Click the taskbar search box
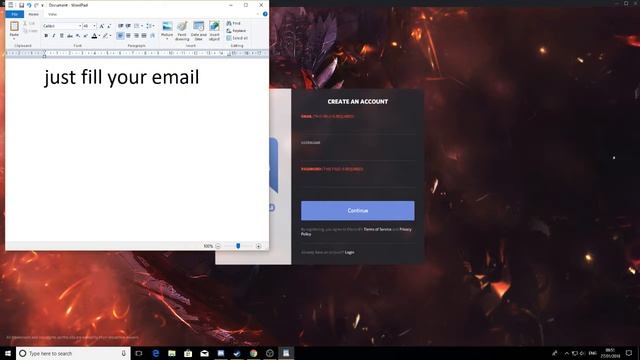640x360 pixels. 73,353
